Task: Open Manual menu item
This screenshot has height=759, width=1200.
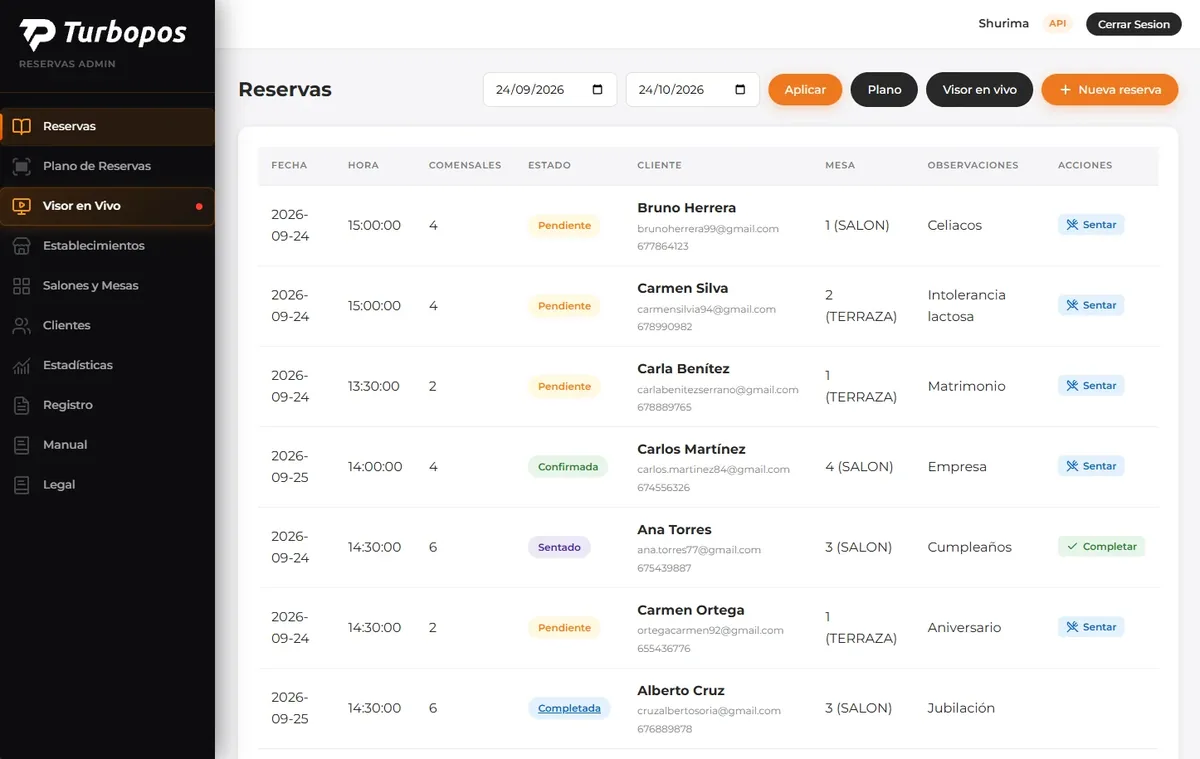Action: click(x=107, y=445)
